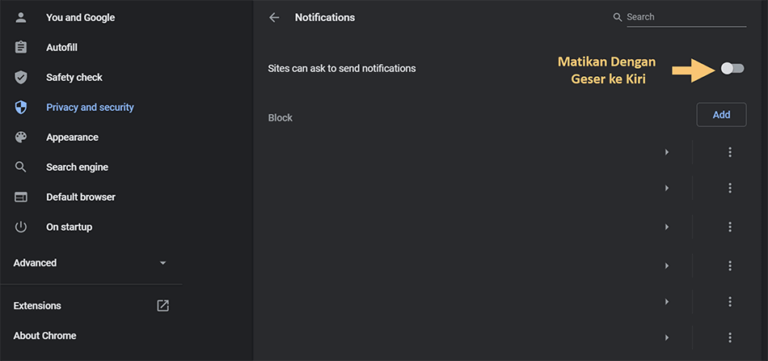The height and width of the screenshot is (361, 768).
Task: Click the Appearance palette icon
Action: pos(21,137)
